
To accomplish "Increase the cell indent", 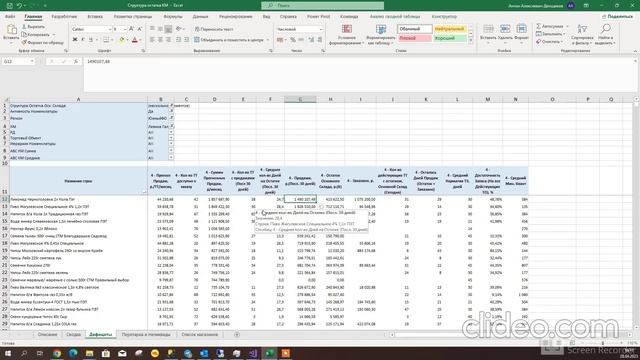I will pyautogui.click(x=187, y=40).
